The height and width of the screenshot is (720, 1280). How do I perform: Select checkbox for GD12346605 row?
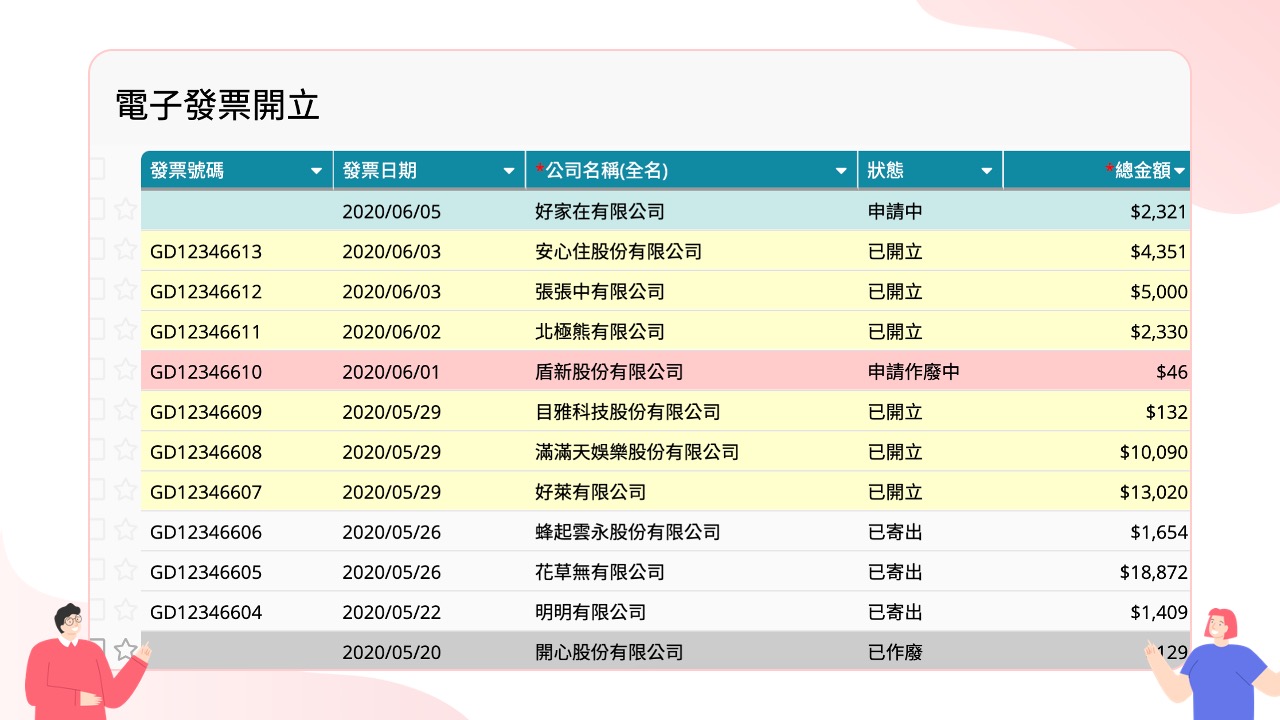coord(96,569)
